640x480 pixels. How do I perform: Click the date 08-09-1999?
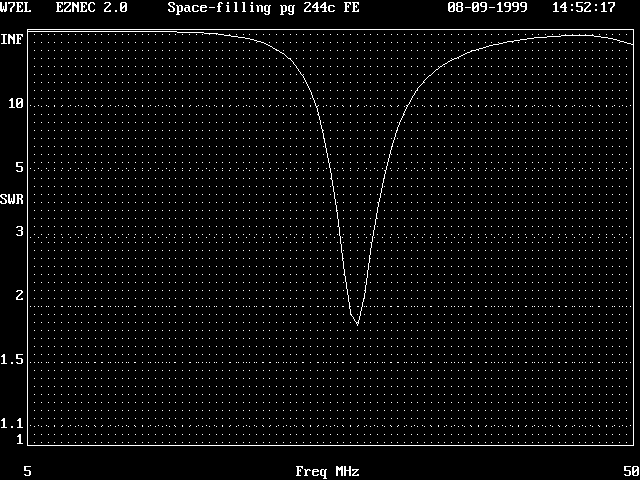pos(487,7)
